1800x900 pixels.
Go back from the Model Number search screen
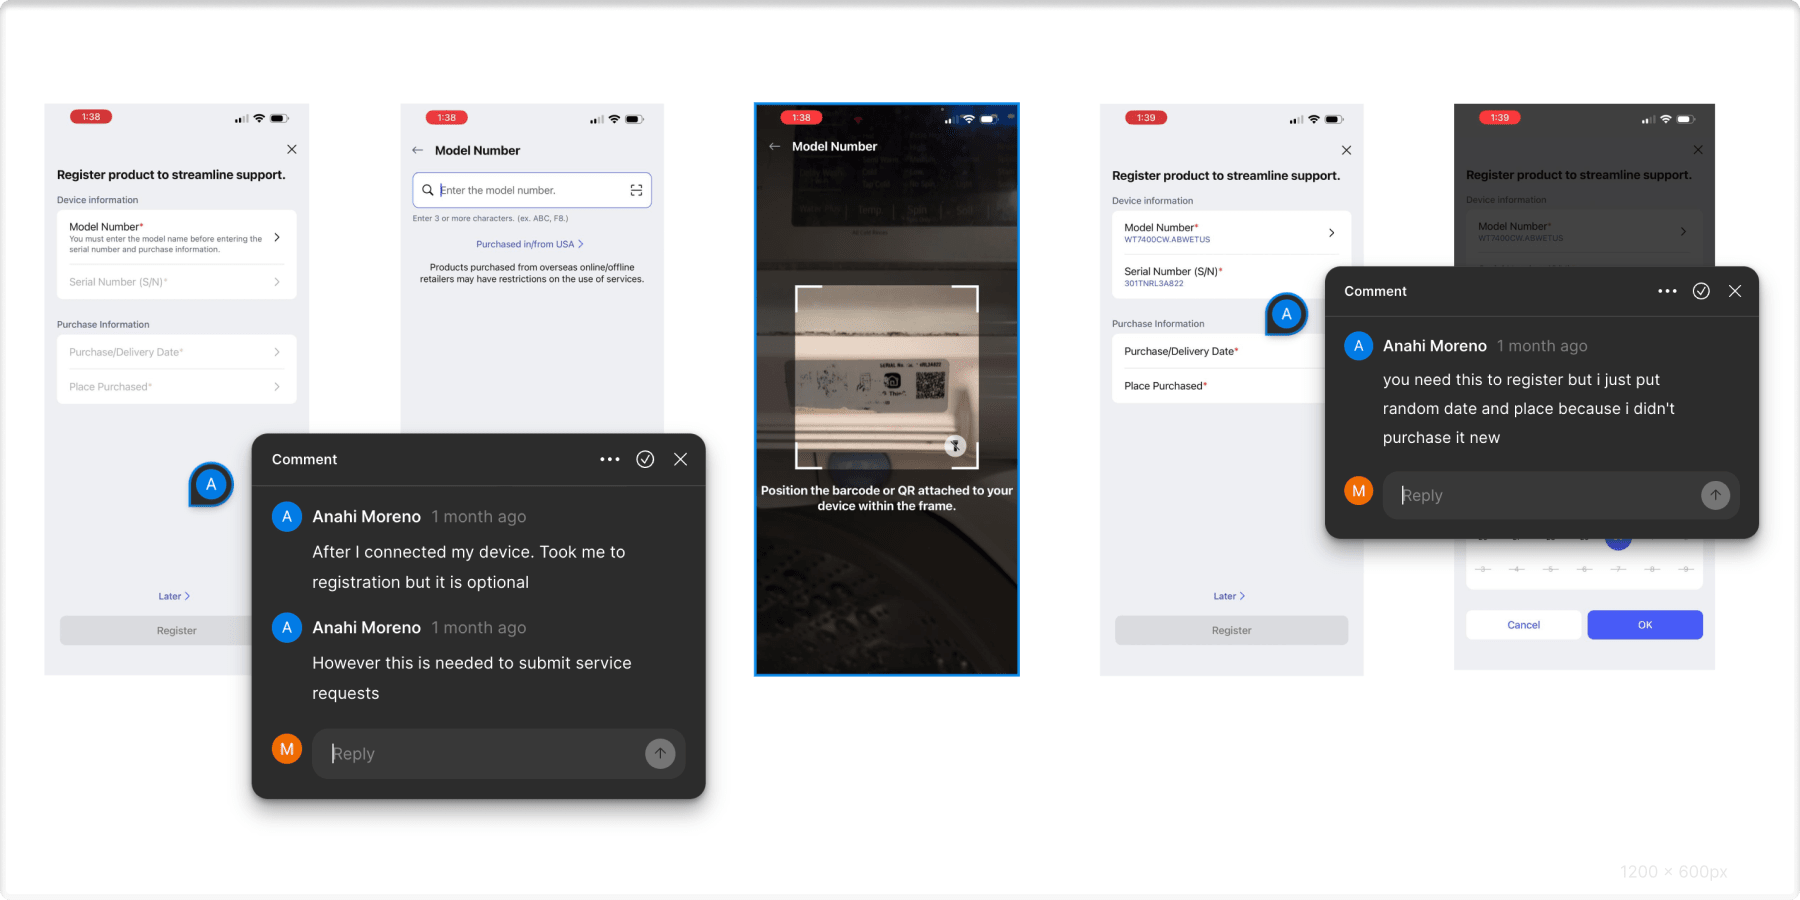[x=418, y=151]
